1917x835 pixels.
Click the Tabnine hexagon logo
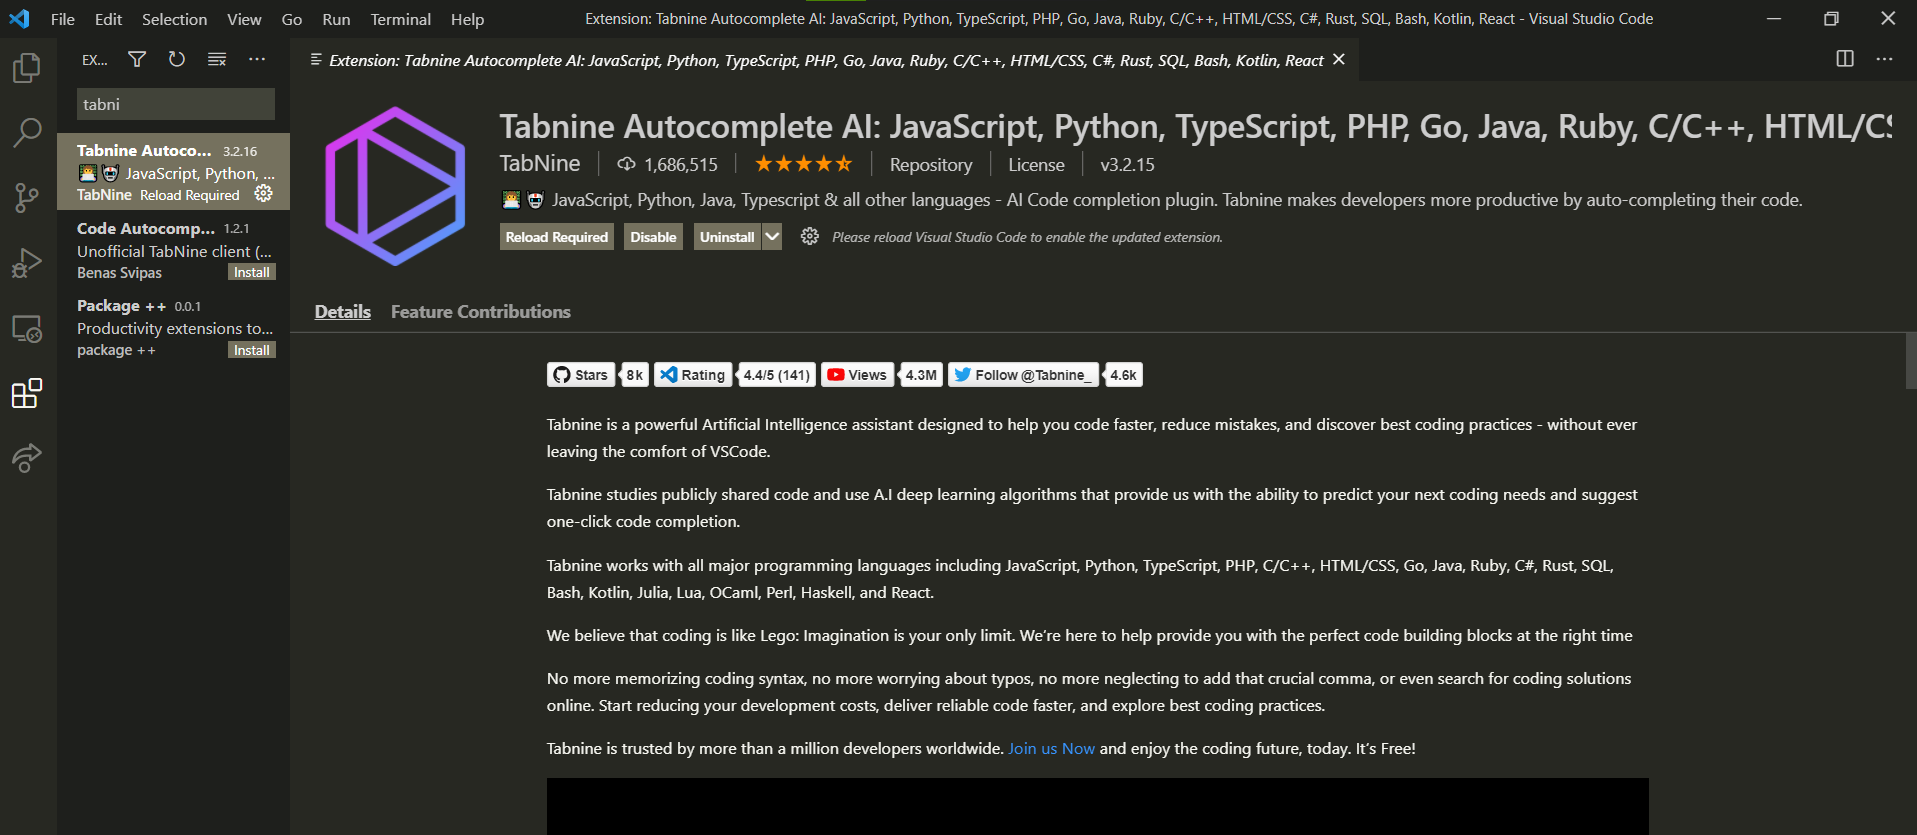[x=395, y=186]
